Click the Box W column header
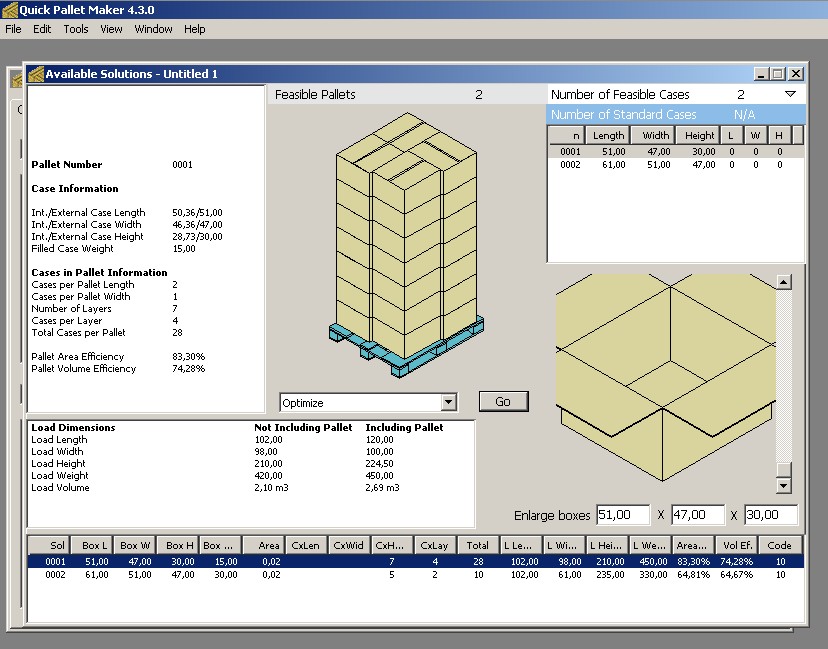The height and width of the screenshot is (649, 828). 134,545
